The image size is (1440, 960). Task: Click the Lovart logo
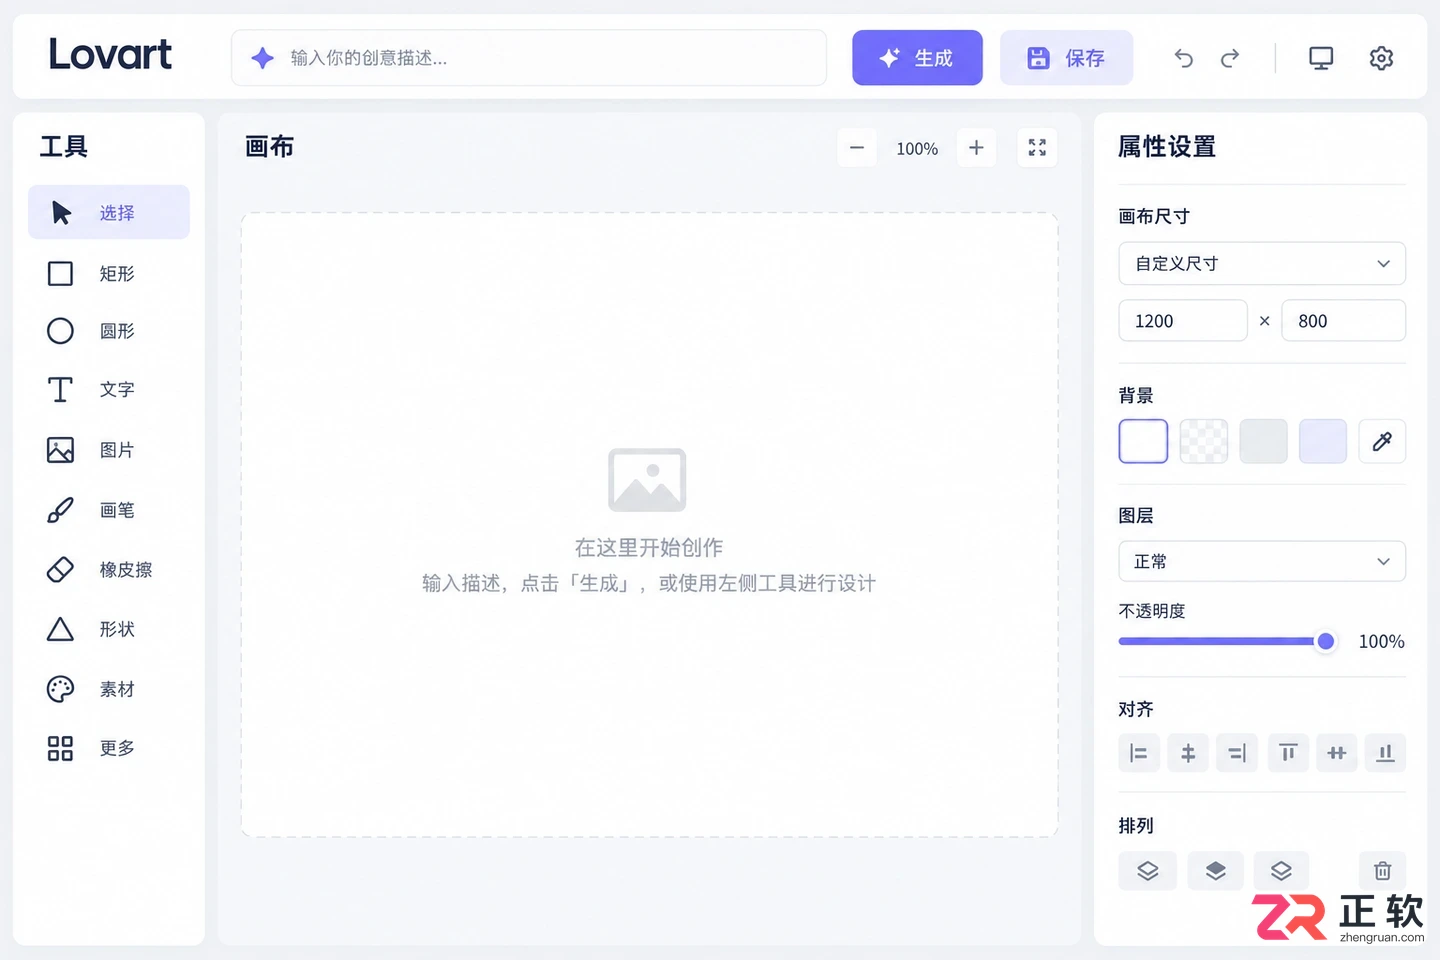110,54
